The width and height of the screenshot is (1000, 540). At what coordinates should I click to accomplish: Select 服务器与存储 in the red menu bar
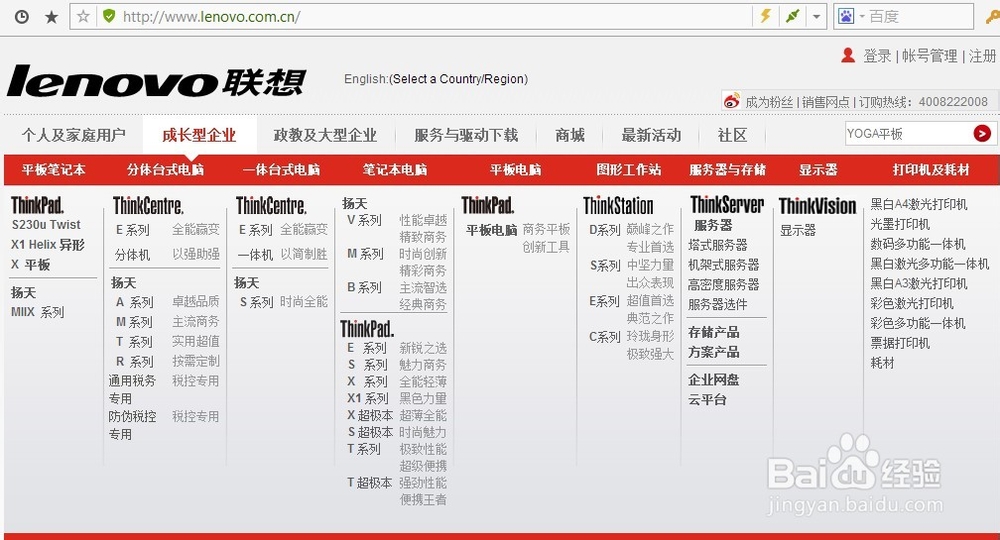(x=727, y=170)
